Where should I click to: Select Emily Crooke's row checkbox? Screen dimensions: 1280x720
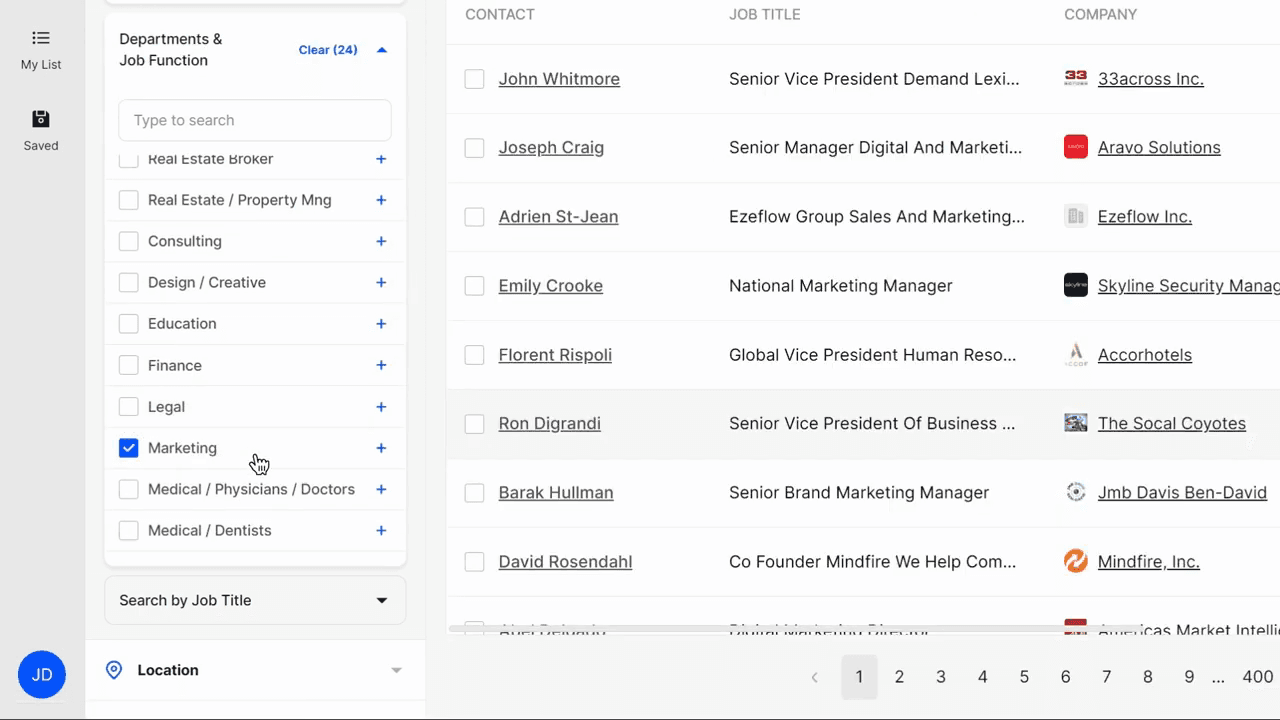click(475, 286)
